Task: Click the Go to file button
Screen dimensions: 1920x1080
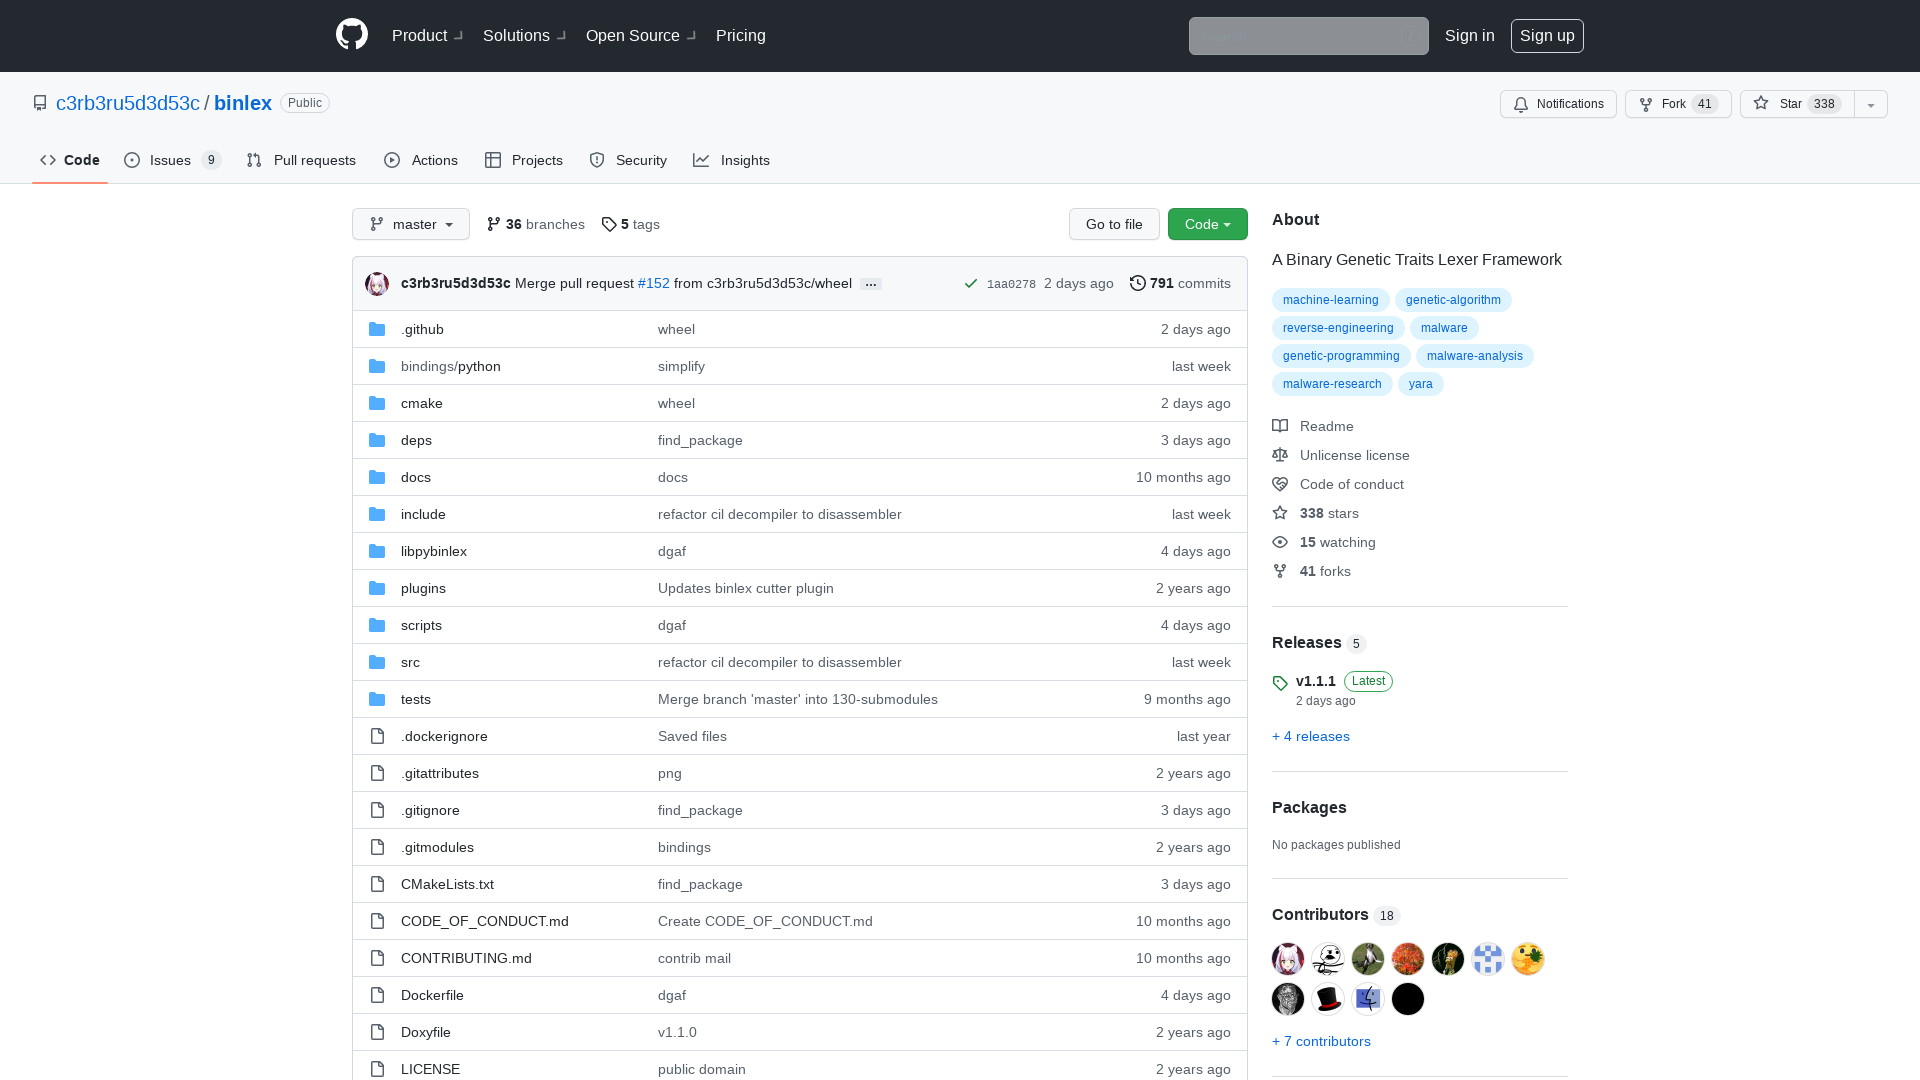Action: click(x=1114, y=224)
